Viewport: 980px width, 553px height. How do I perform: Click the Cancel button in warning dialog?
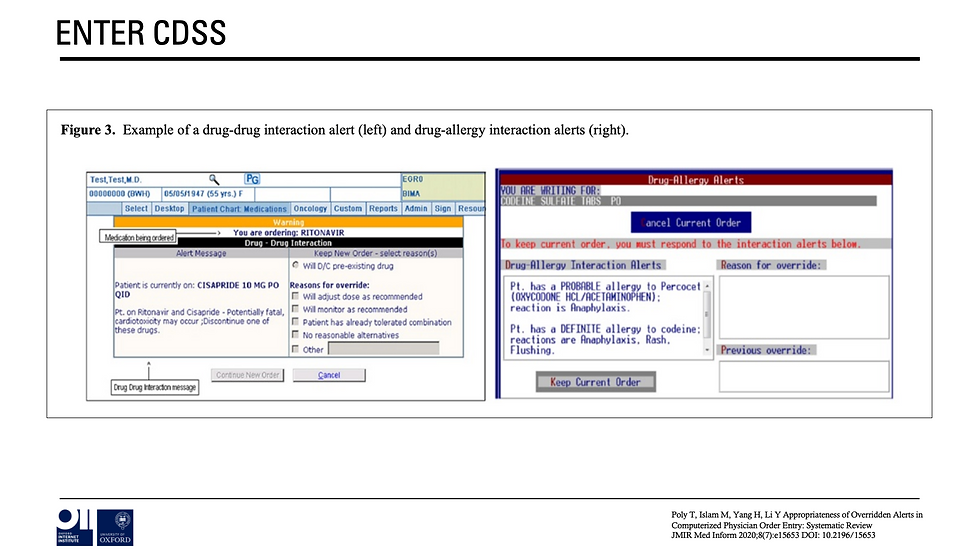[x=329, y=375]
